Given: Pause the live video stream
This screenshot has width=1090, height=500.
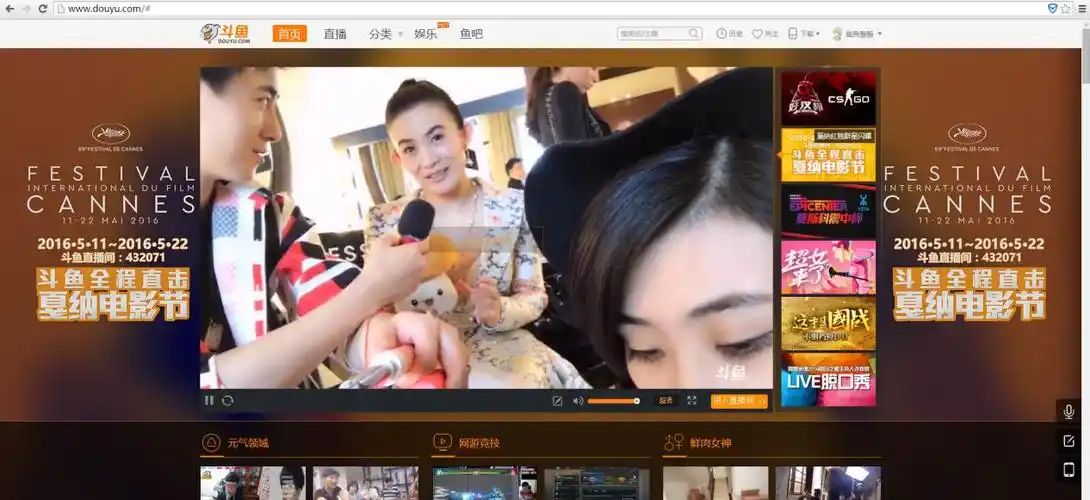Looking at the screenshot, I should point(210,401).
